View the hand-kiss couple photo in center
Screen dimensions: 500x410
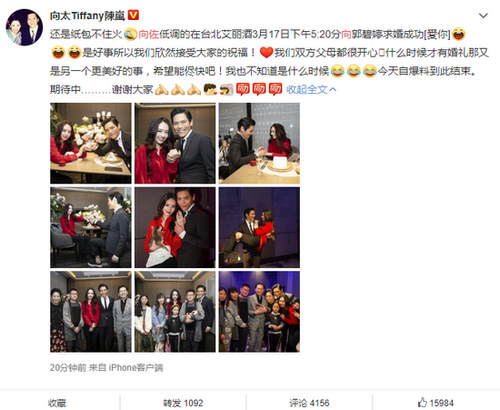[x=175, y=227]
